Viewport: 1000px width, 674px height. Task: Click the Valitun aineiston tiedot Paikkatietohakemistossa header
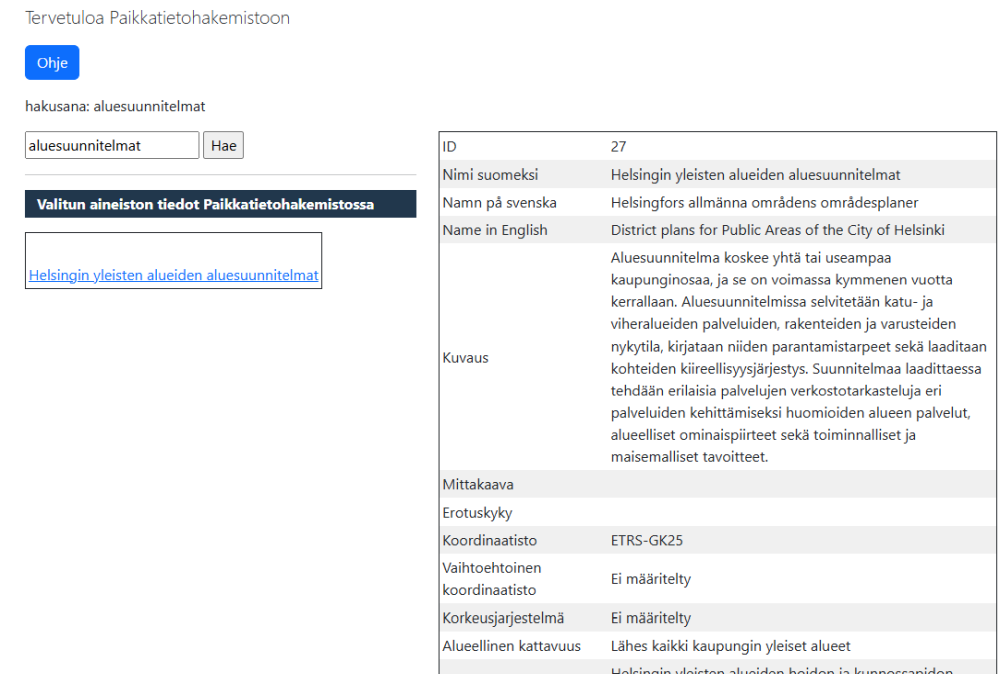pos(221,204)
